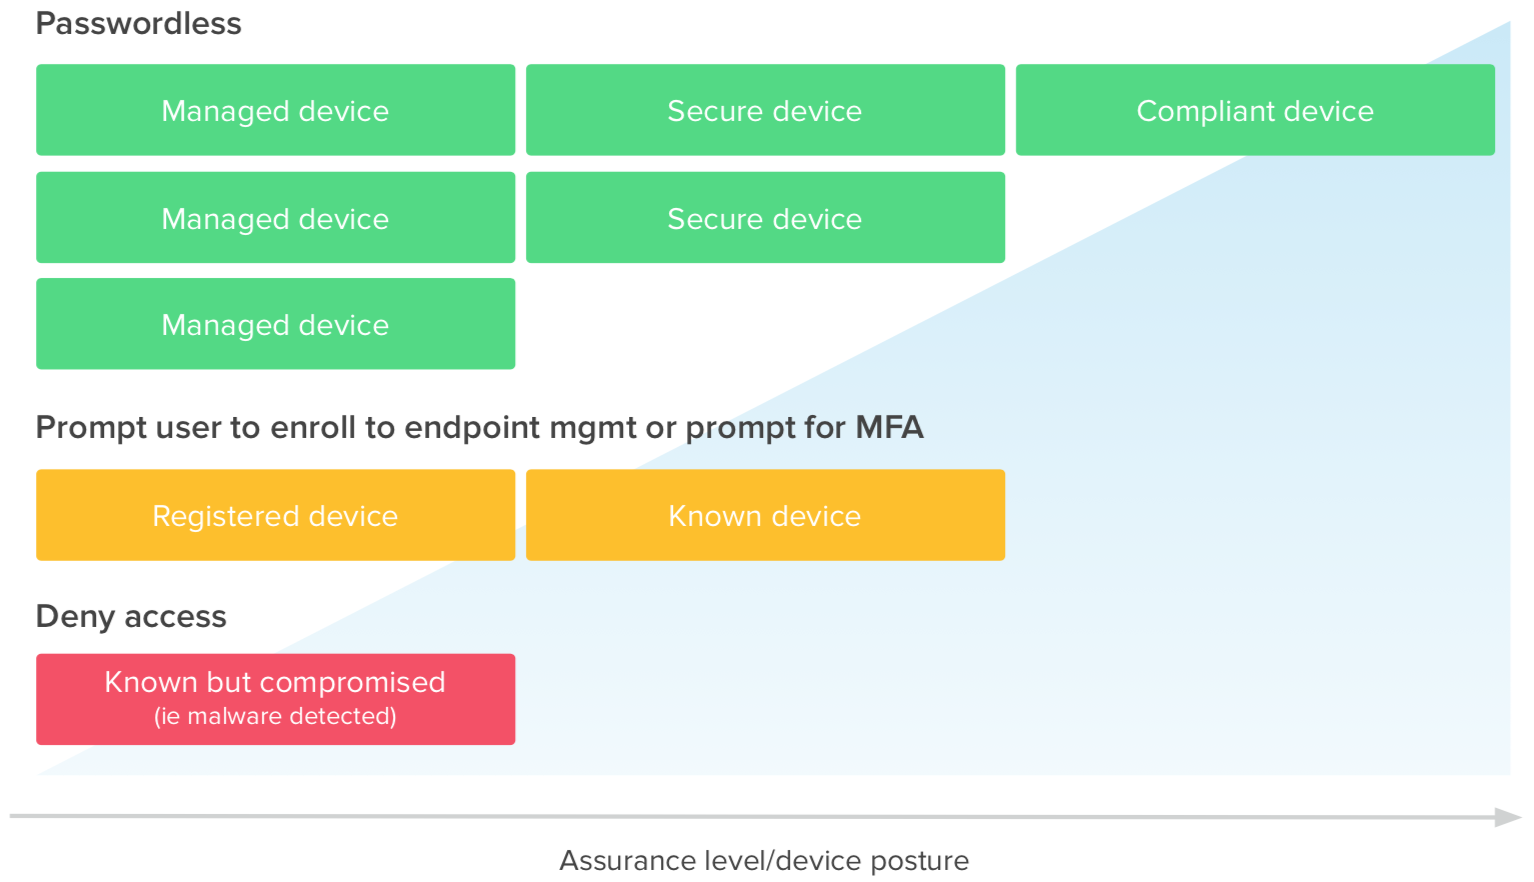Select the second-row Managed device box
Screen dimensions: 1534x882
click(x=275, y=218)
